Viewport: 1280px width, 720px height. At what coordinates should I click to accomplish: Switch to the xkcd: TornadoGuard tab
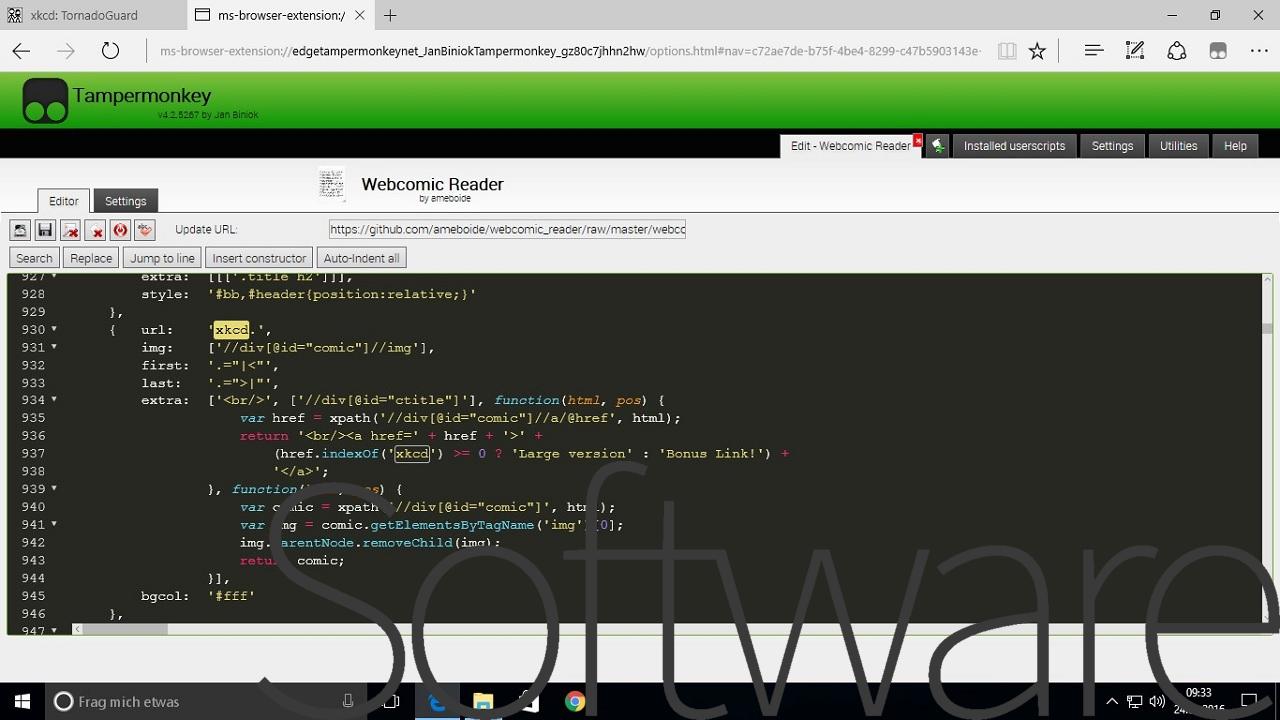92,15
